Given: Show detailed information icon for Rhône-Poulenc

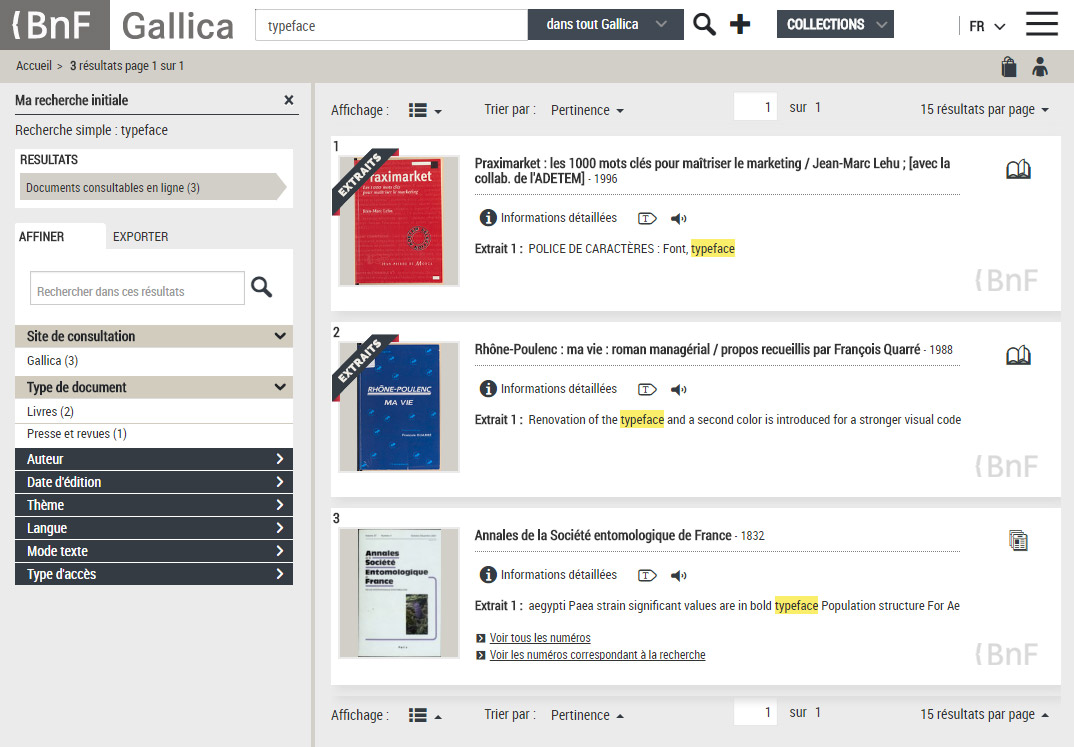Looking at the screenshot, I should [x=488, y=389].
